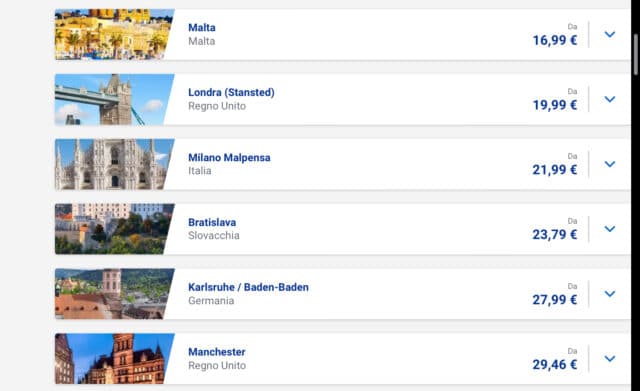Viewport: 640px width, 391px height.
Task: Click the vertical page scrollbar thumb
Action: coord(636,54)
